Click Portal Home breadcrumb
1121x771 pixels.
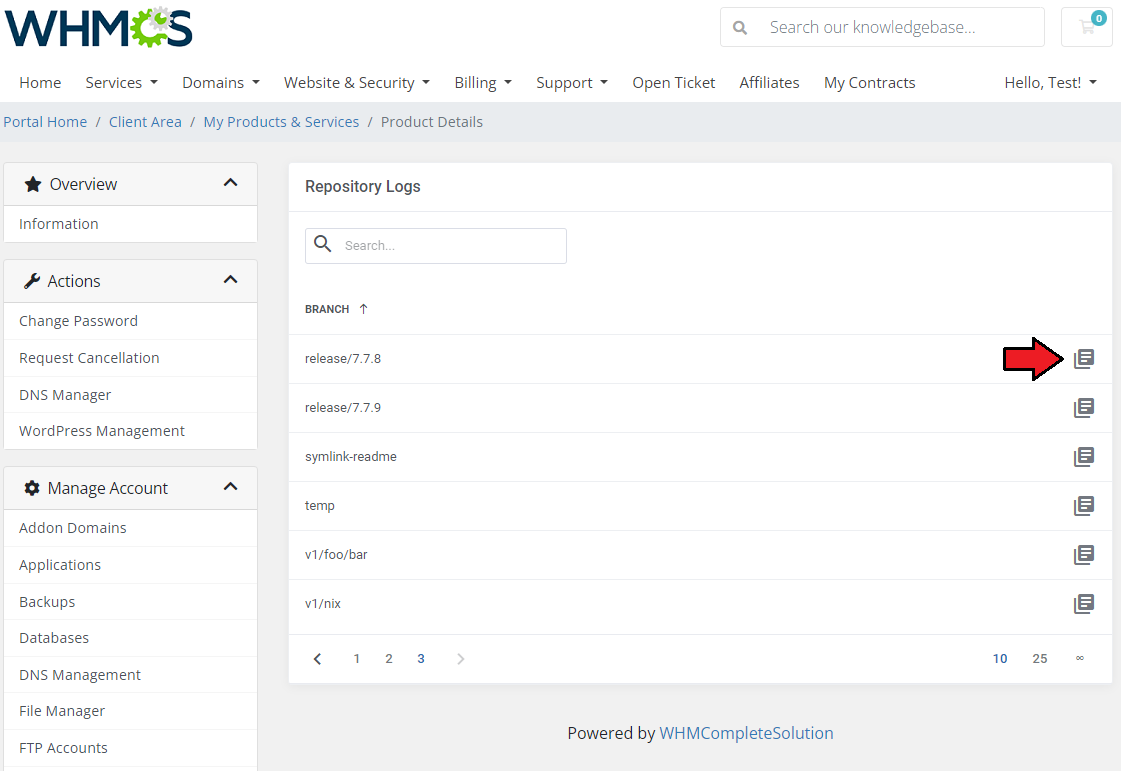(45, 122)
